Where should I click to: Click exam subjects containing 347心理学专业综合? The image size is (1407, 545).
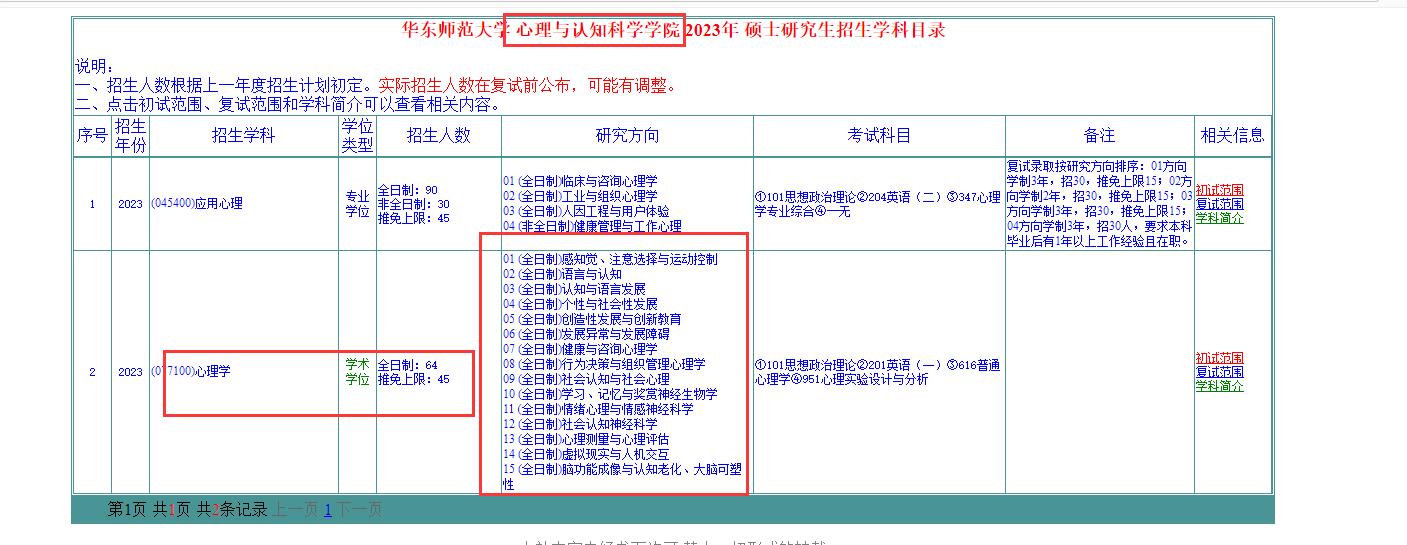(x=878, y=204)
